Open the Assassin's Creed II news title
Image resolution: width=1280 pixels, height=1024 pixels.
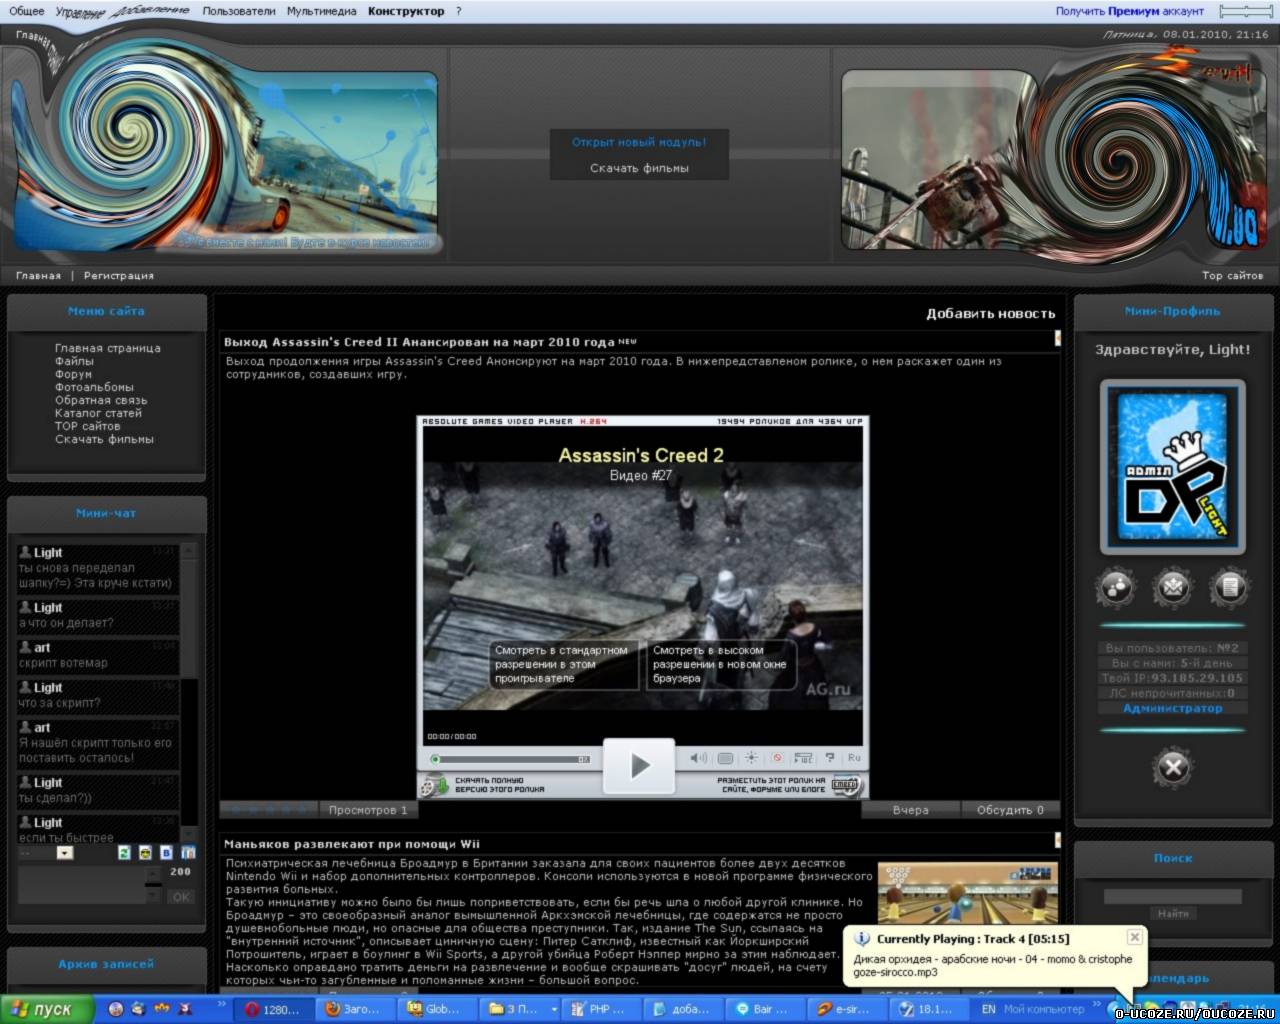(419, 342)
